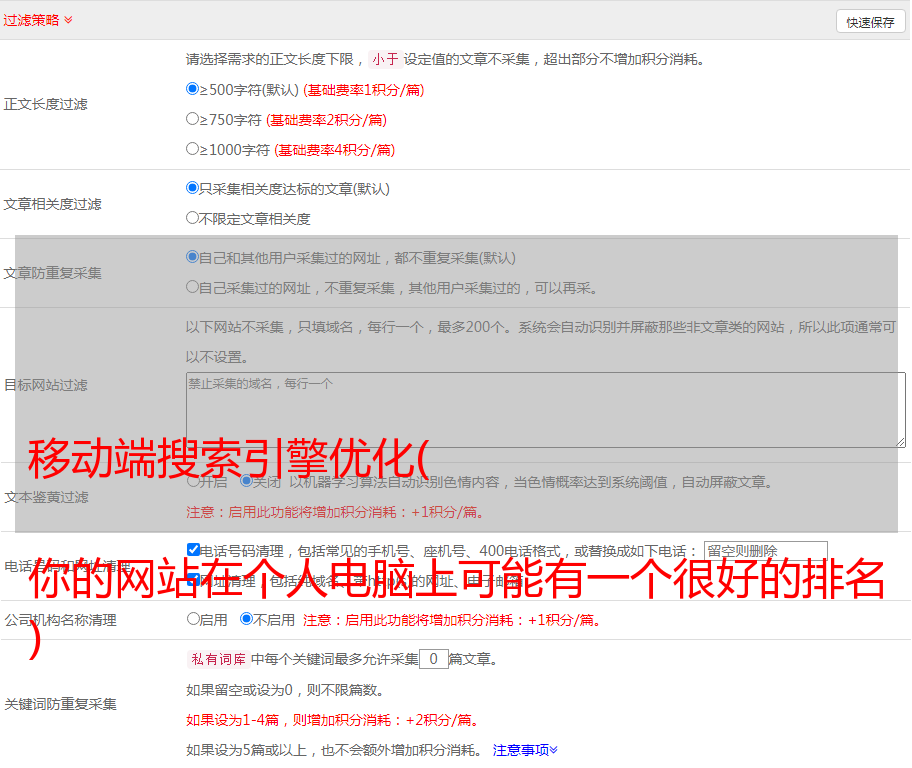
Task: Click the 快速保存 button
Action: (x=870, y=22)
